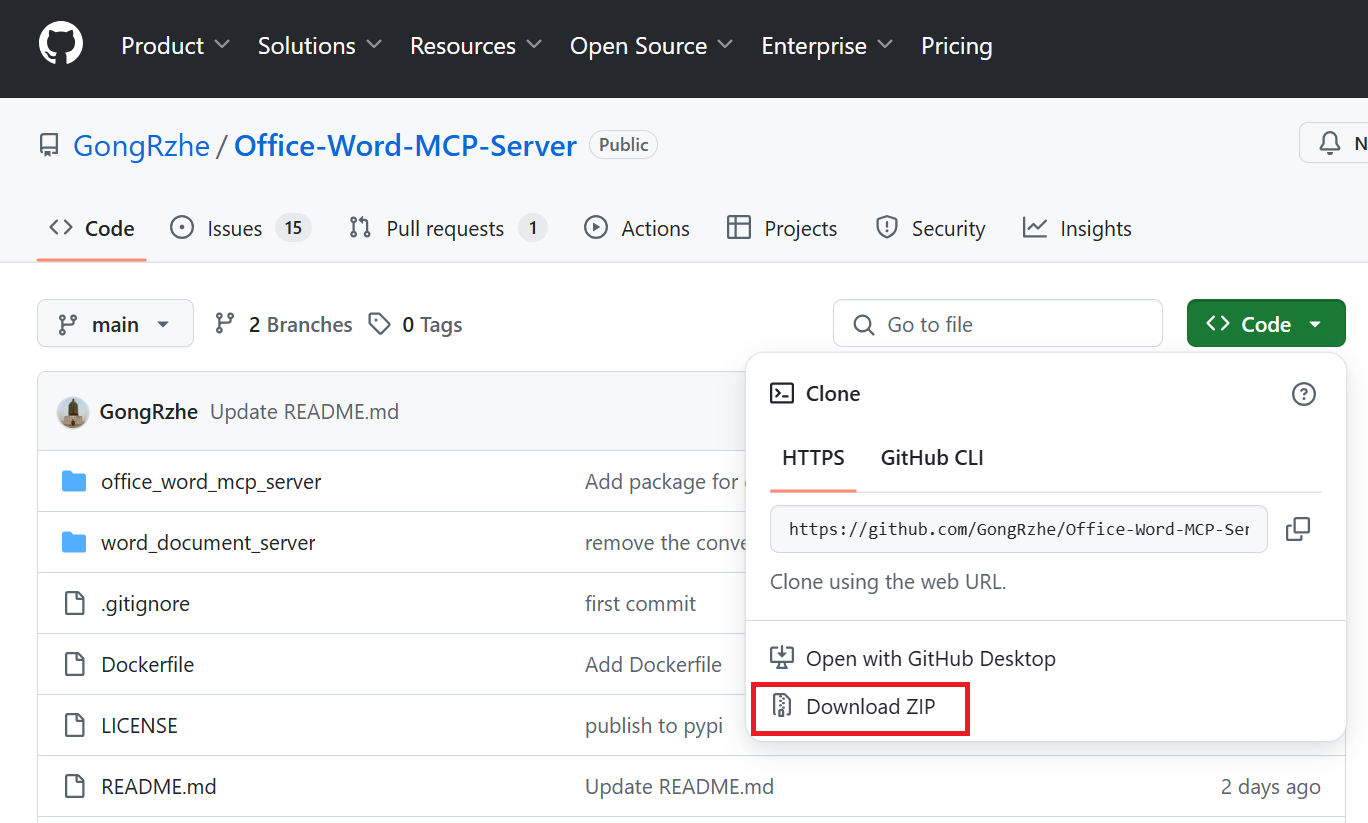Switch to the Code tab
This screenshot has height=823, width=1368.
[x=92, y=228]
